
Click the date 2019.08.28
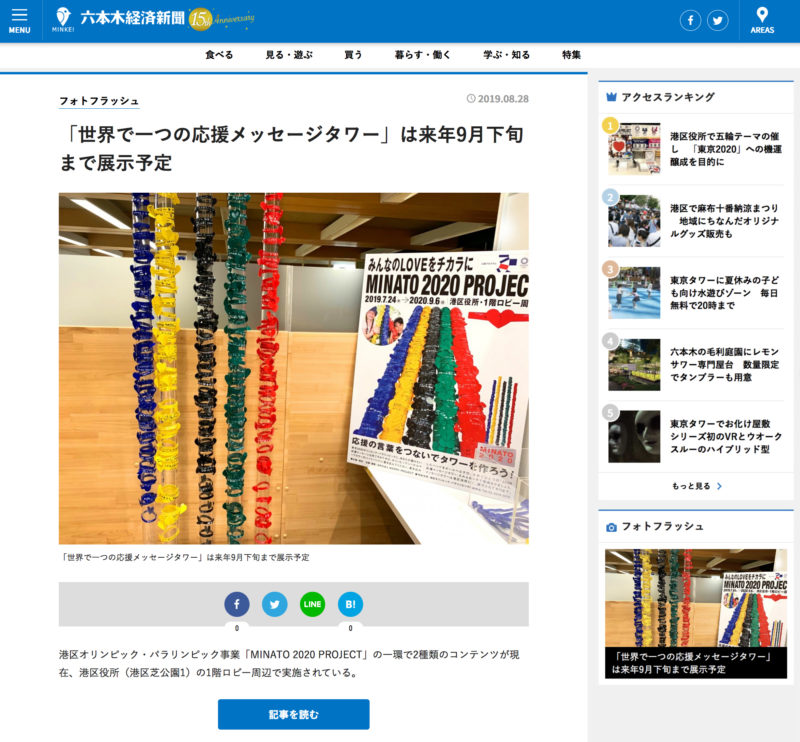click(503, 98)
